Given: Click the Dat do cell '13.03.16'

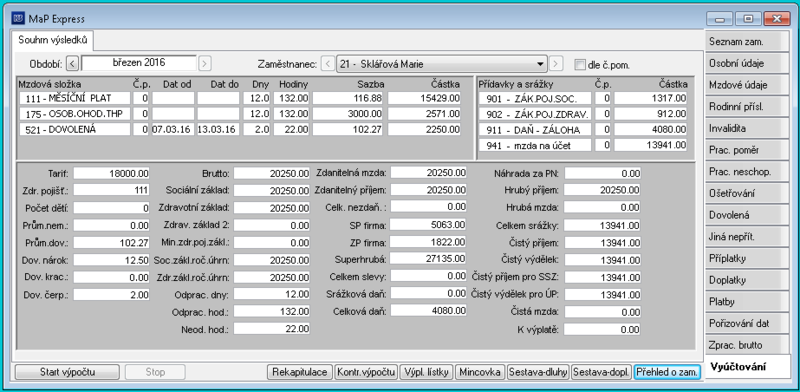Looking at the screenshot, I should click(217, 129).
